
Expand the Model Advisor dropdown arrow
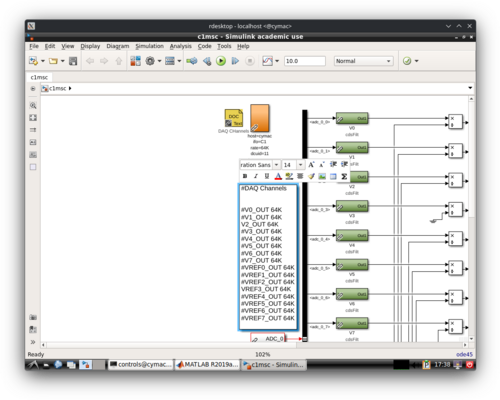[417, 61]
